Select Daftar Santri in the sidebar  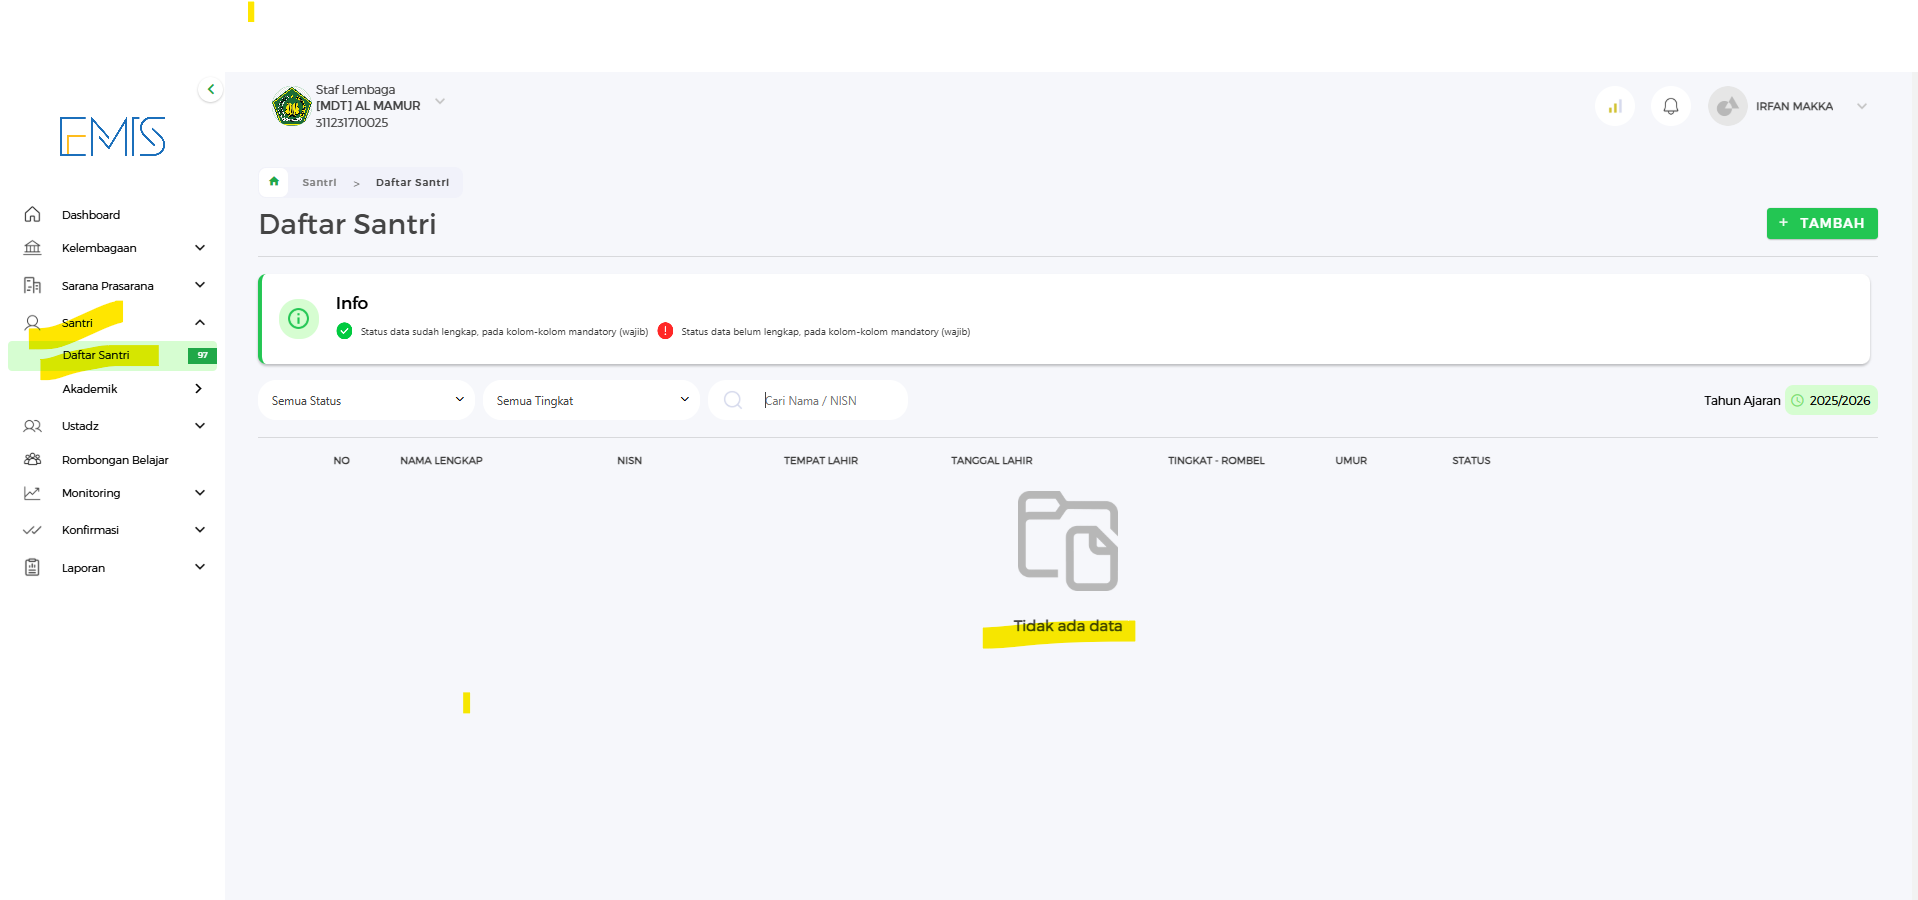click(x=96, y=355)
